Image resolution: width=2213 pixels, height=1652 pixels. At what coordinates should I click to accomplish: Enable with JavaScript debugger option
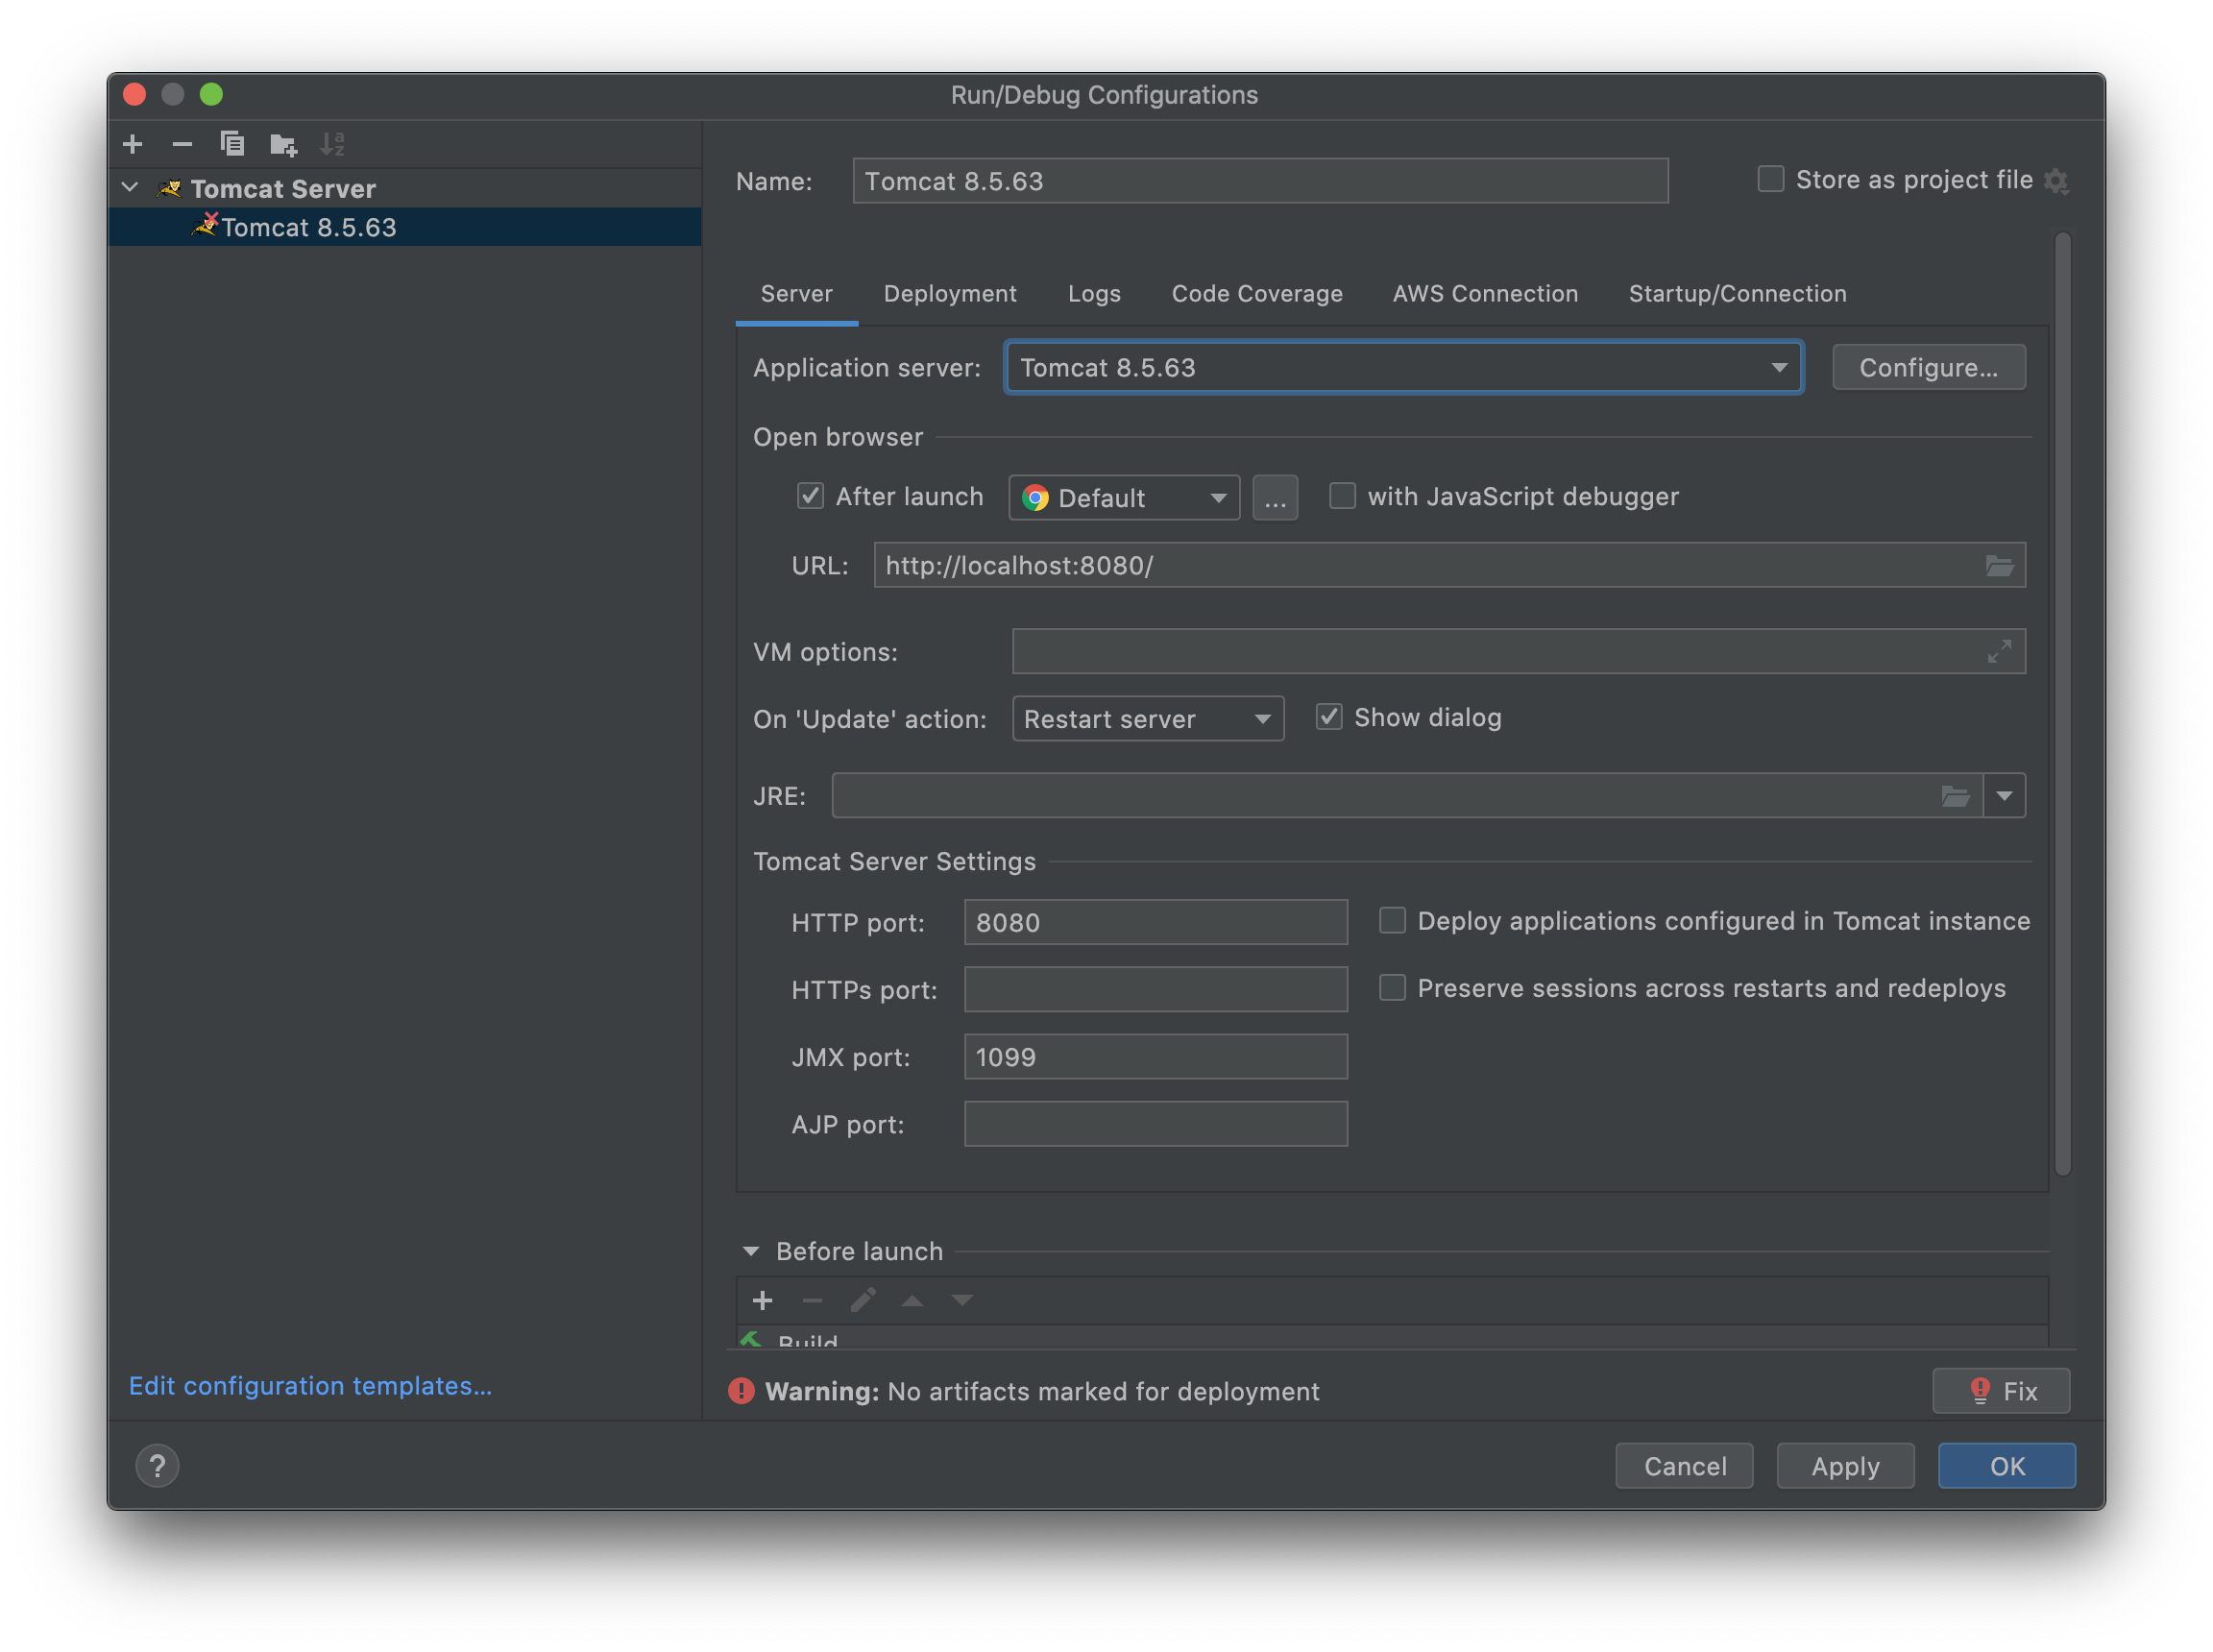click(x=1342, y=496)
